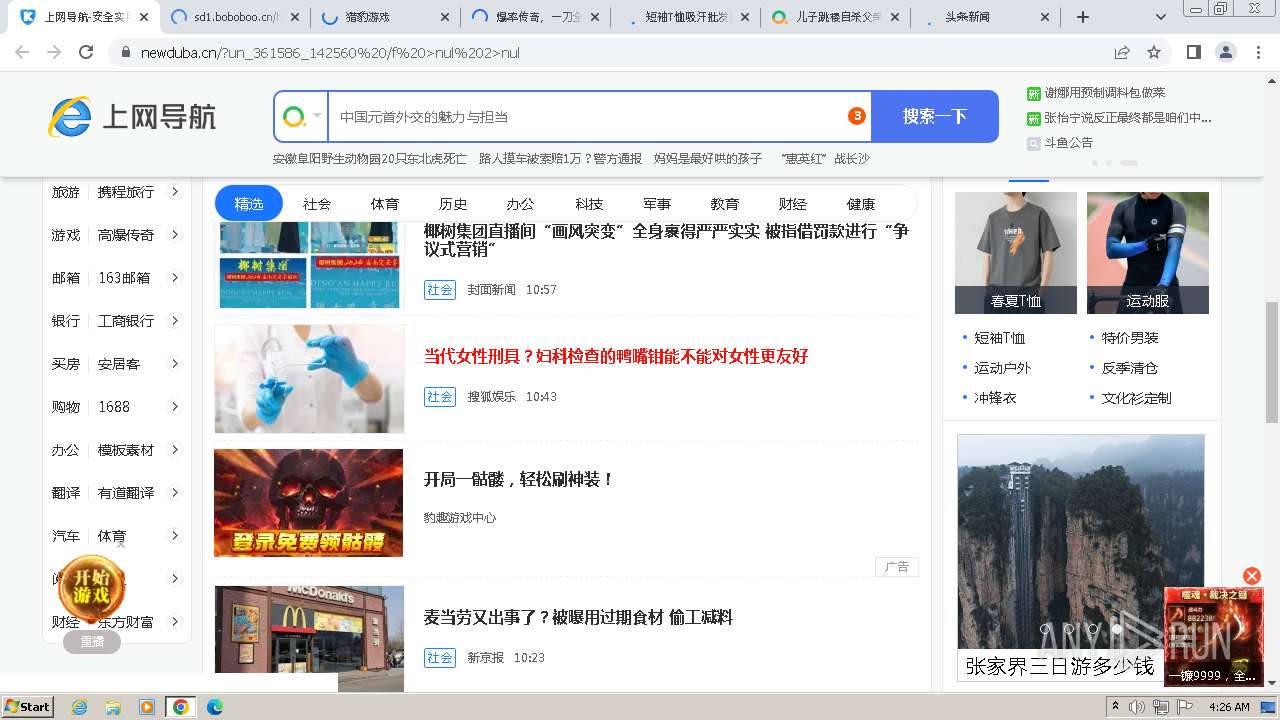Close the floating game ad with red X
Screen dimensions: 1280x720
coord(1251,576)
